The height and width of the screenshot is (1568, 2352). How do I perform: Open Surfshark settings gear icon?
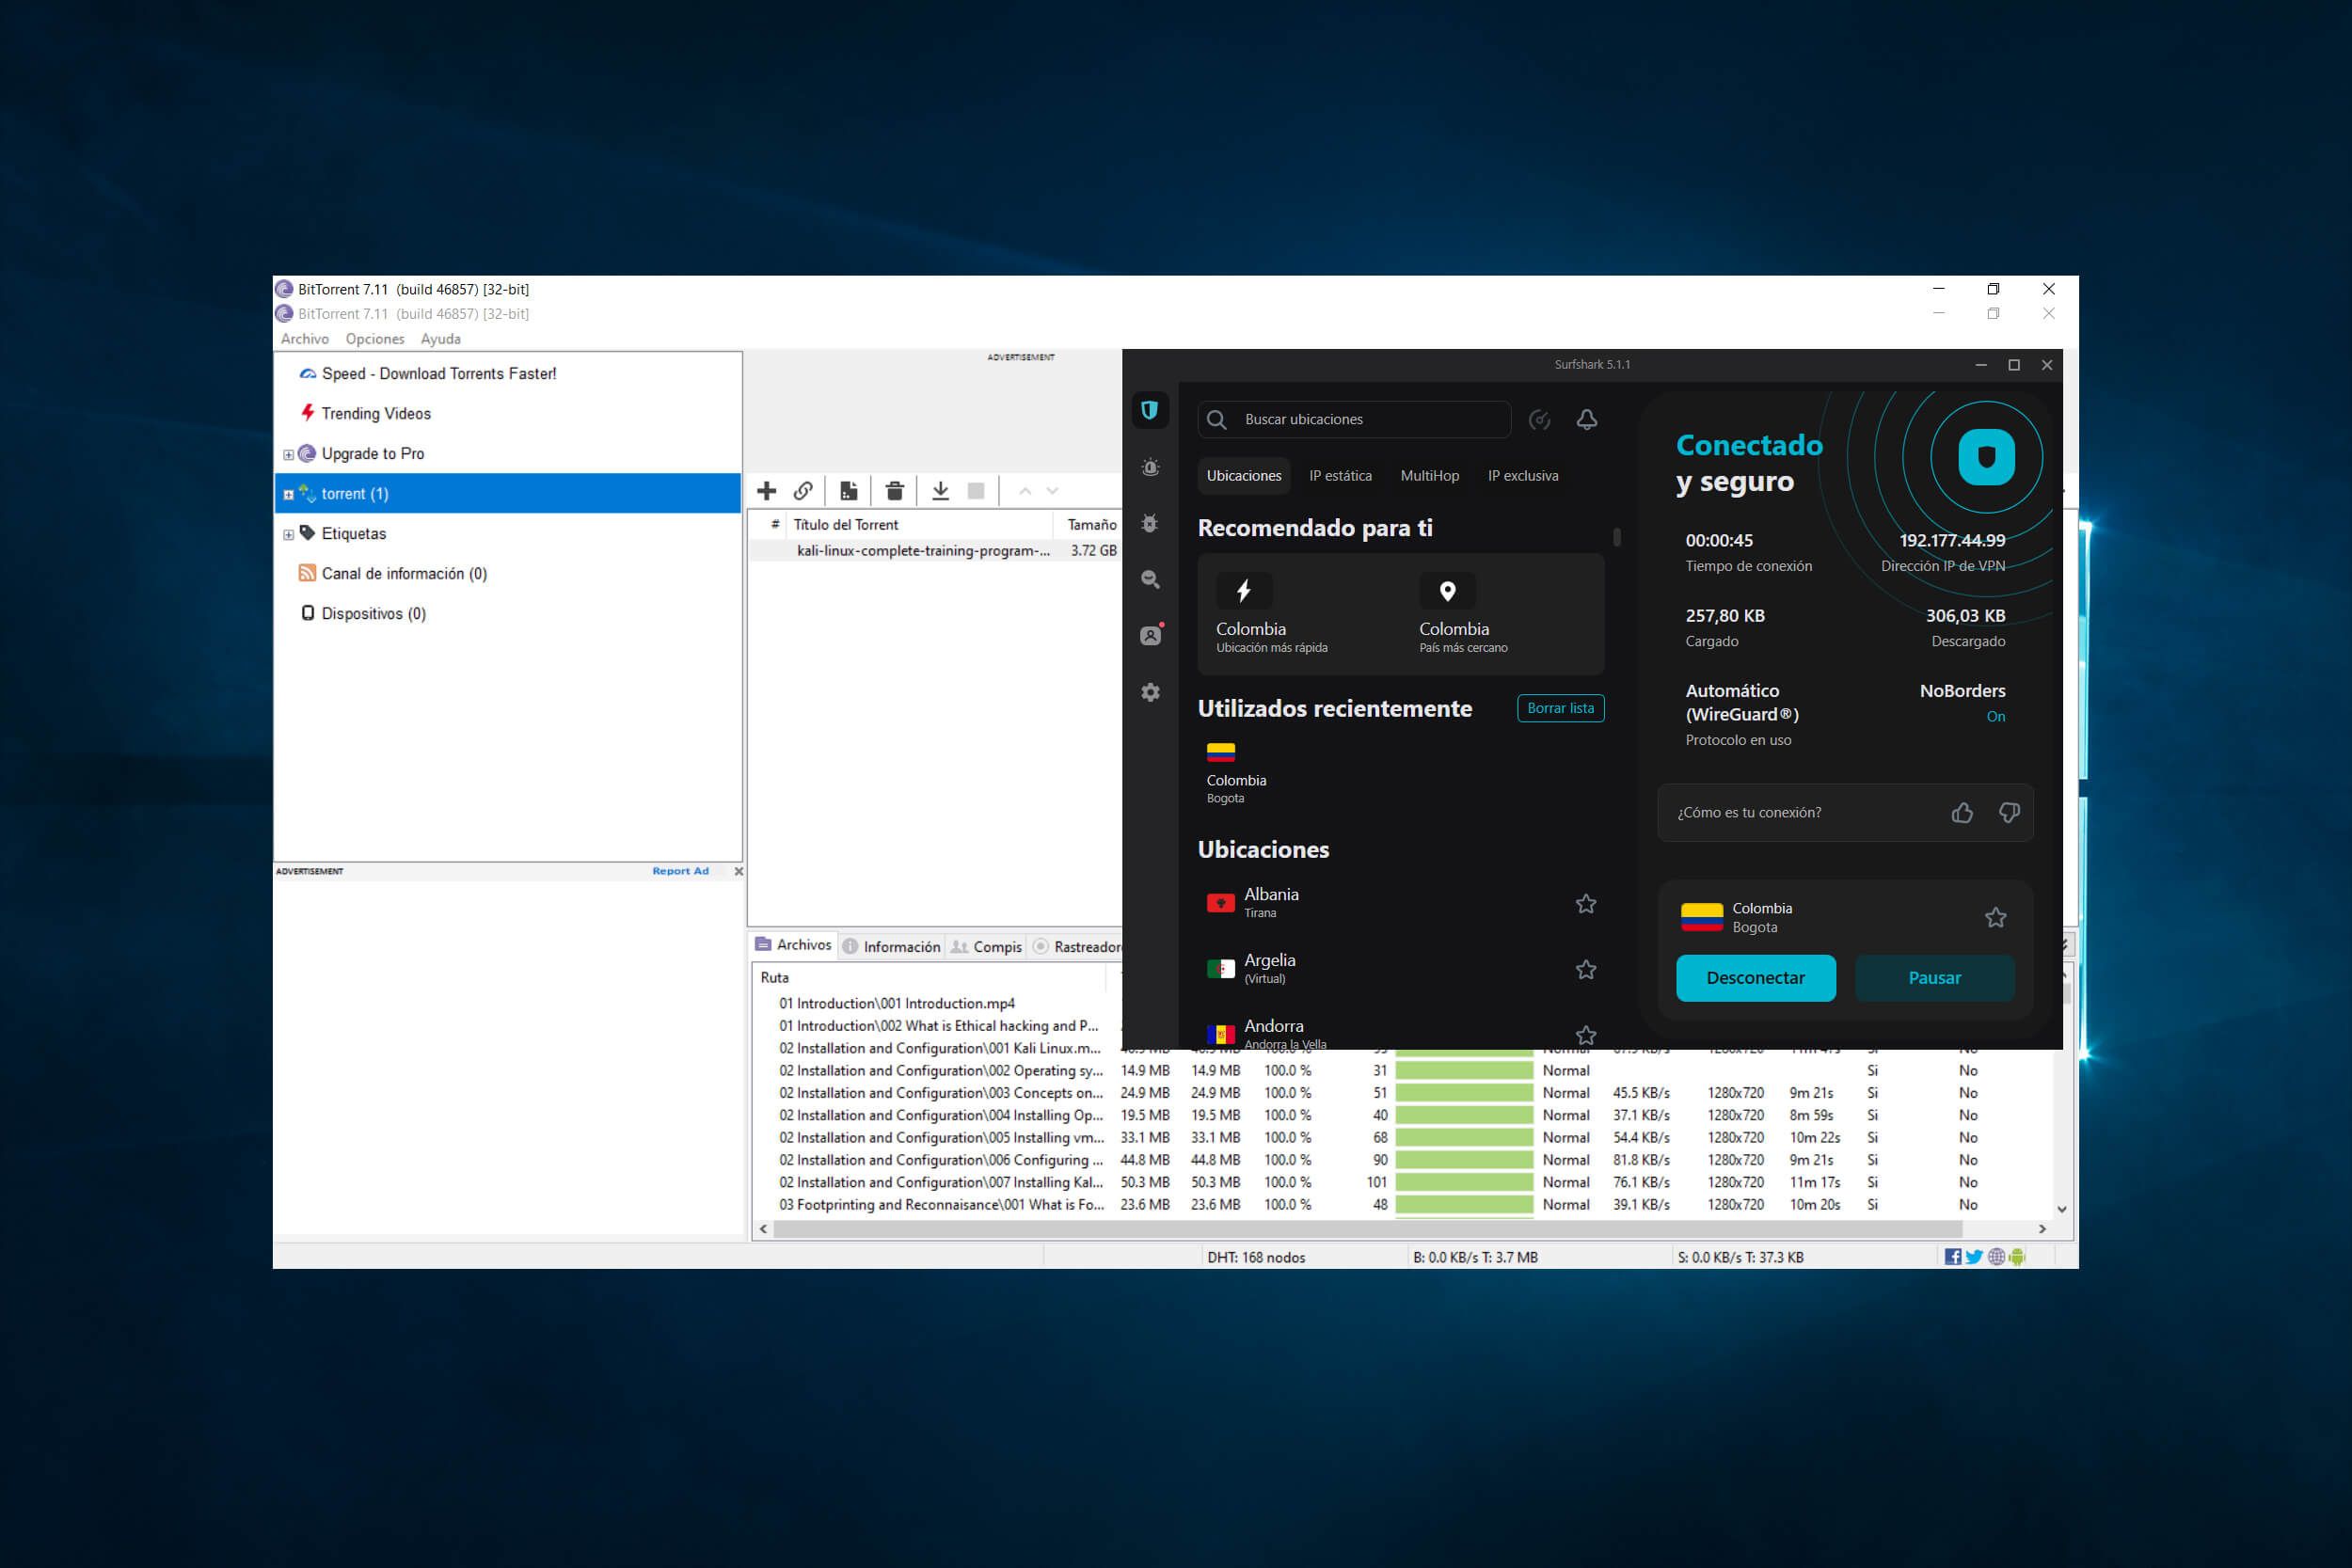pyautogui.click(x=1150, y=692)
